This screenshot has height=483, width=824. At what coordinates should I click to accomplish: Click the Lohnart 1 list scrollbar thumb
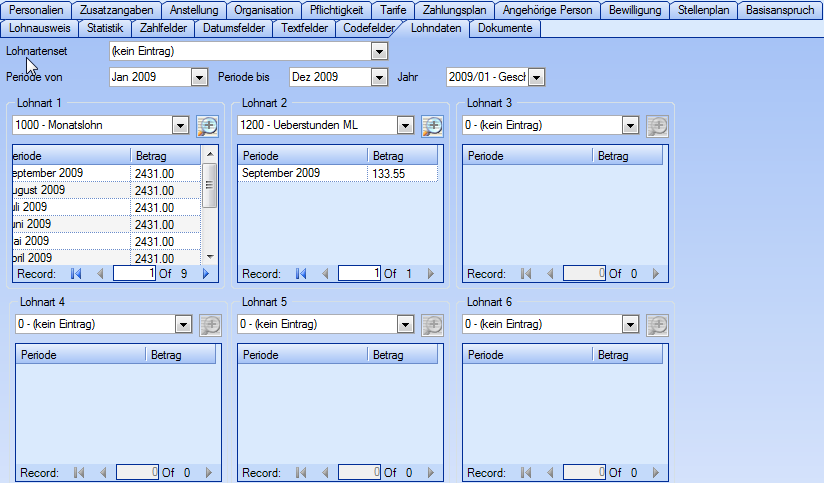210,186
